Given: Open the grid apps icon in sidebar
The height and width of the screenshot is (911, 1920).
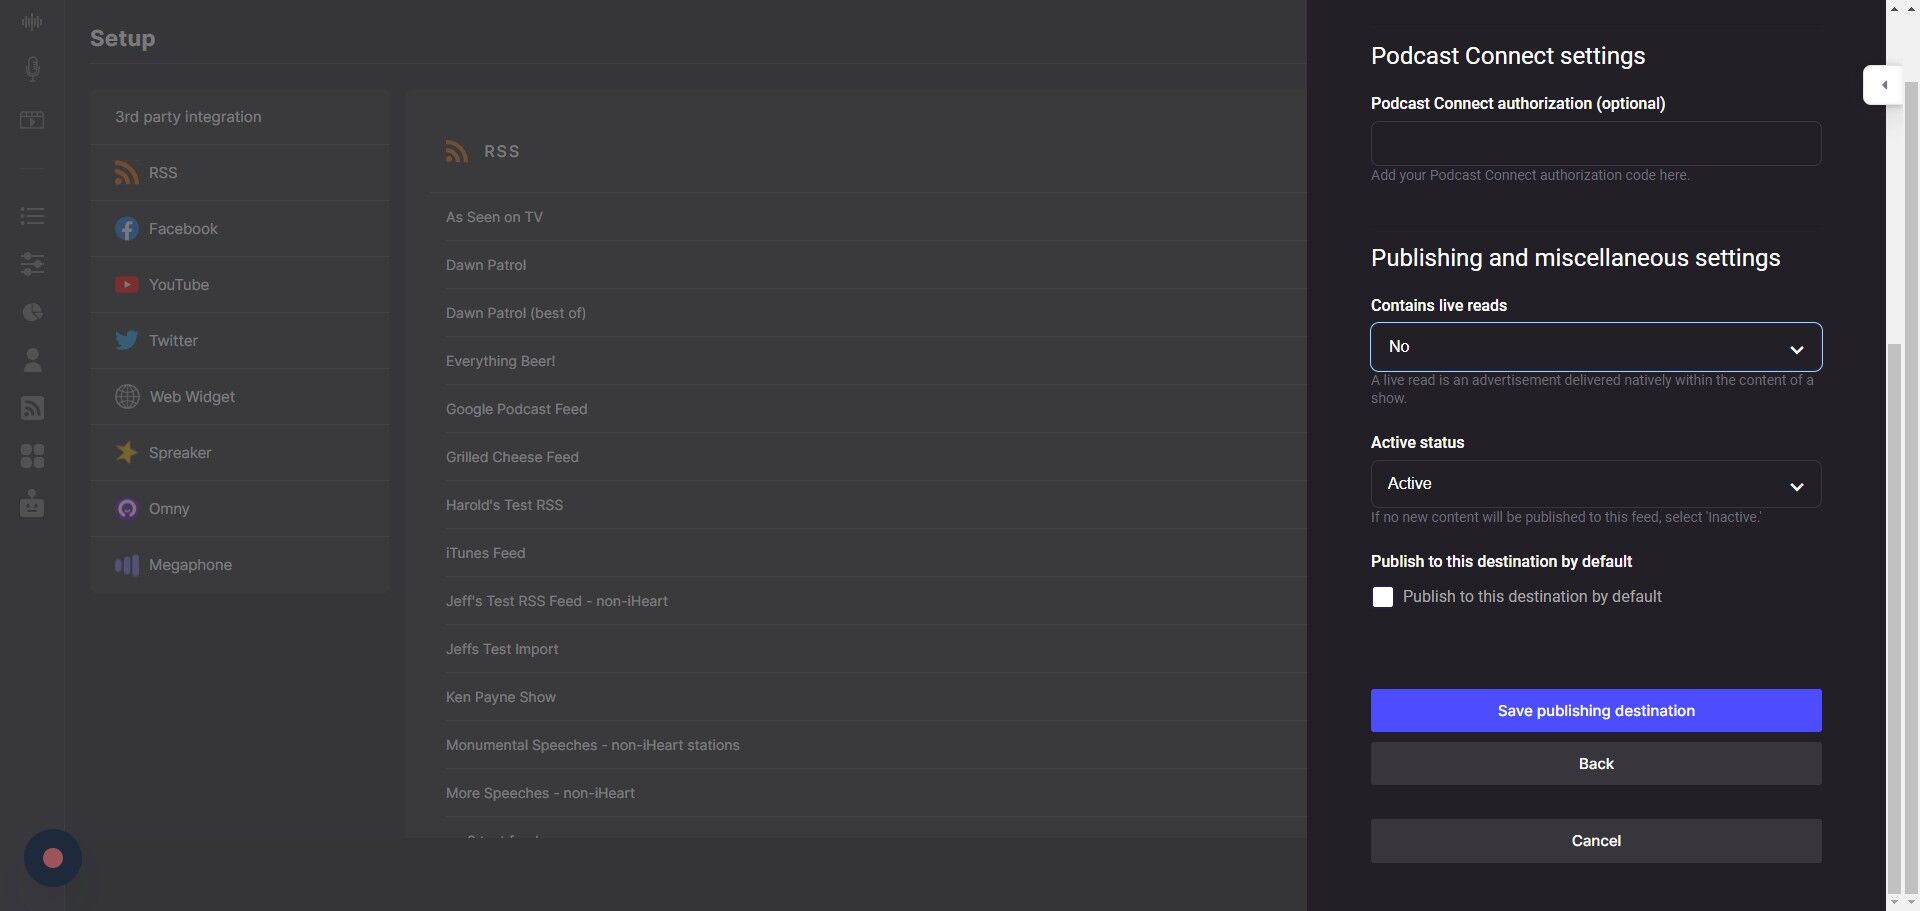Looking at the screenshot, I should tap(32, 456).
